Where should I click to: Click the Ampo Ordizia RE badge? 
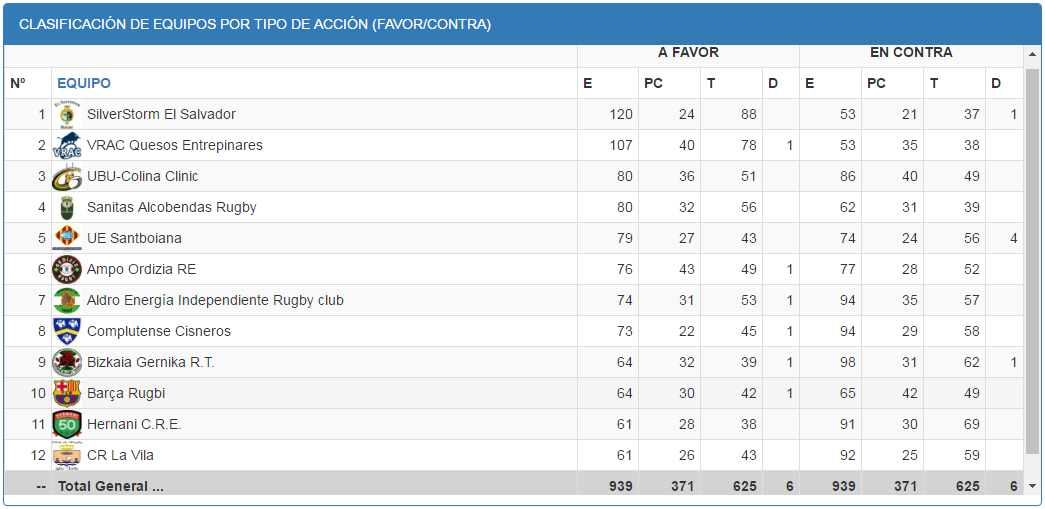point(67,270)
